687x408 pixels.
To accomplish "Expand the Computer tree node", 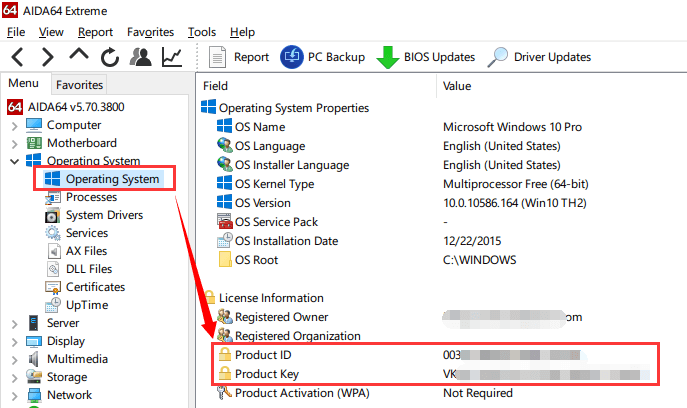I will coord(14,125).
